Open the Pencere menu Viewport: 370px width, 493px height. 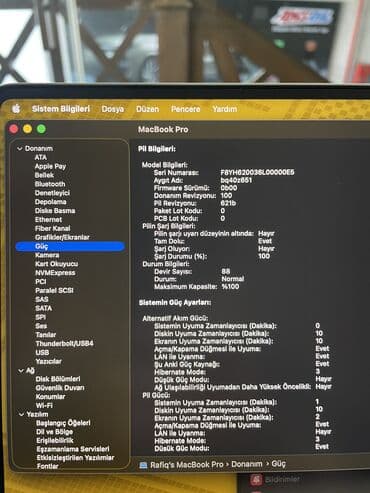click(186, 109)
